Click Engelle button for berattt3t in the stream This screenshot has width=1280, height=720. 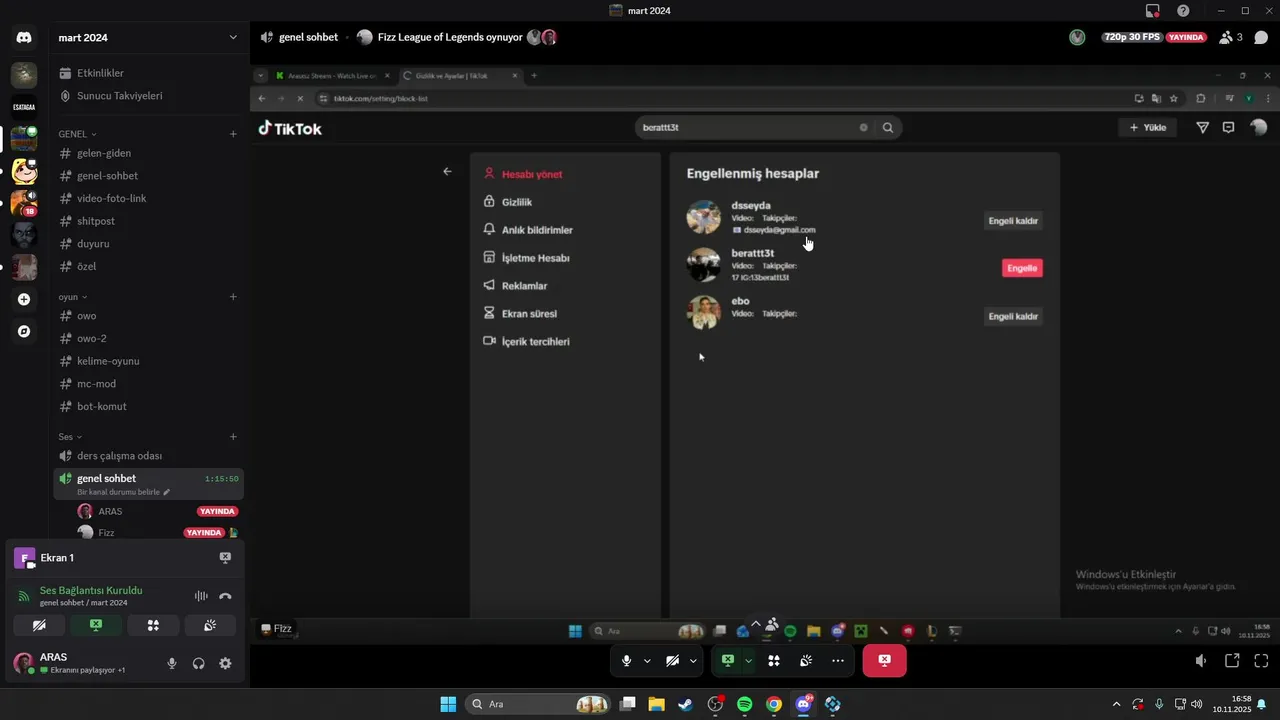point(1022,268)
